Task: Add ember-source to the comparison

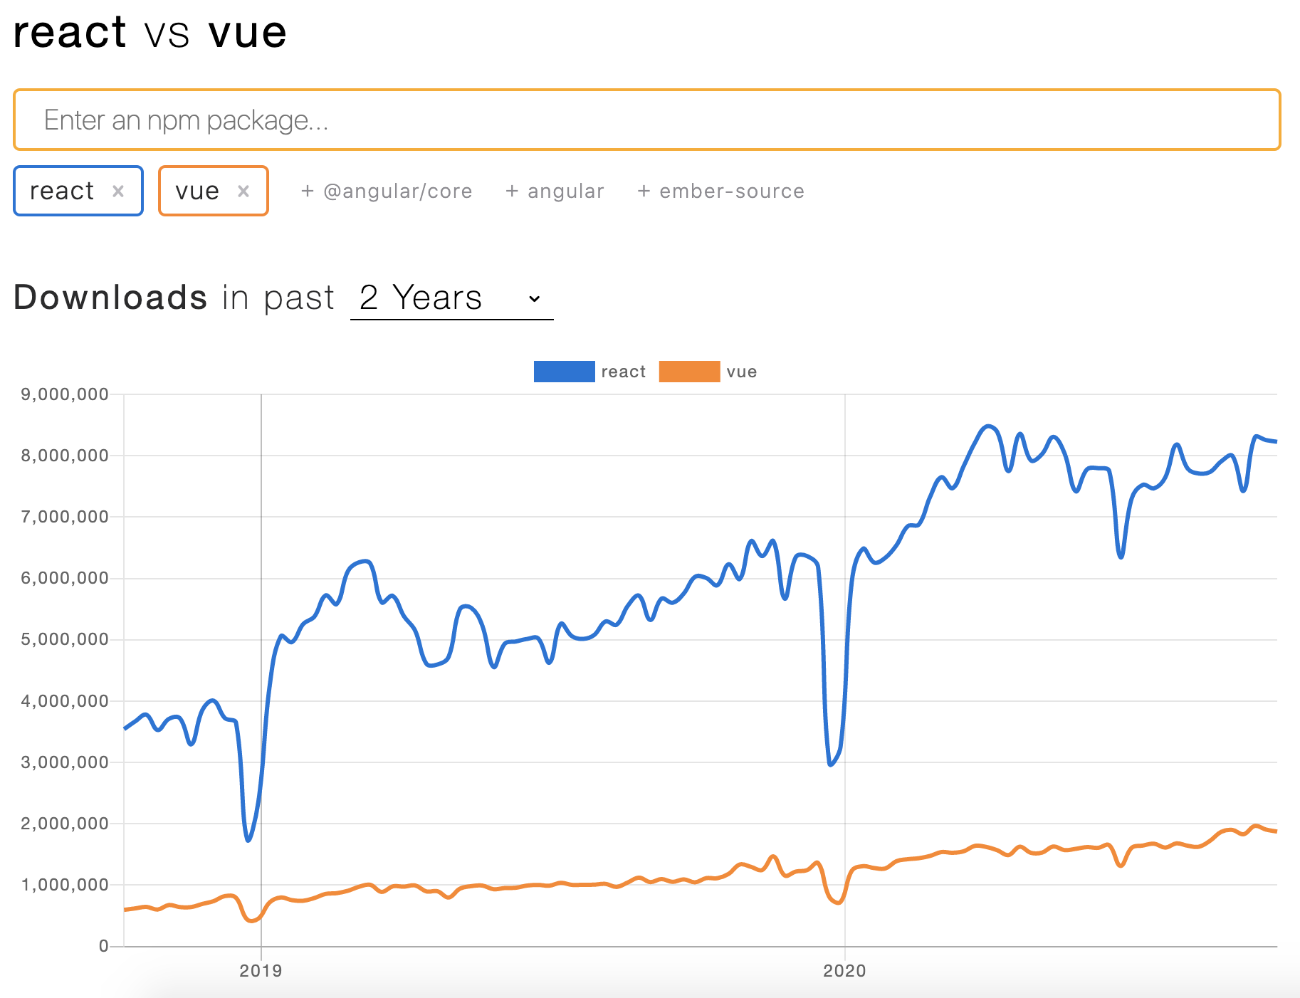Action: coord(720,191)
